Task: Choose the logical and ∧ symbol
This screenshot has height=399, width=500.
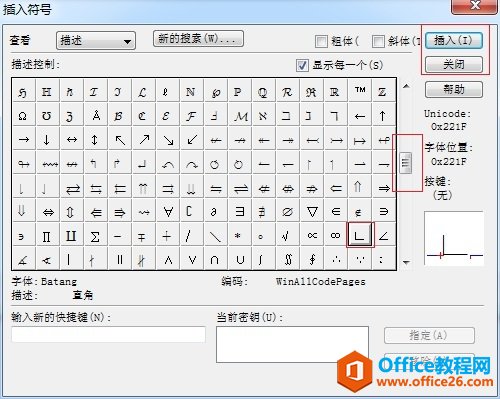Action: pos(168,259)
